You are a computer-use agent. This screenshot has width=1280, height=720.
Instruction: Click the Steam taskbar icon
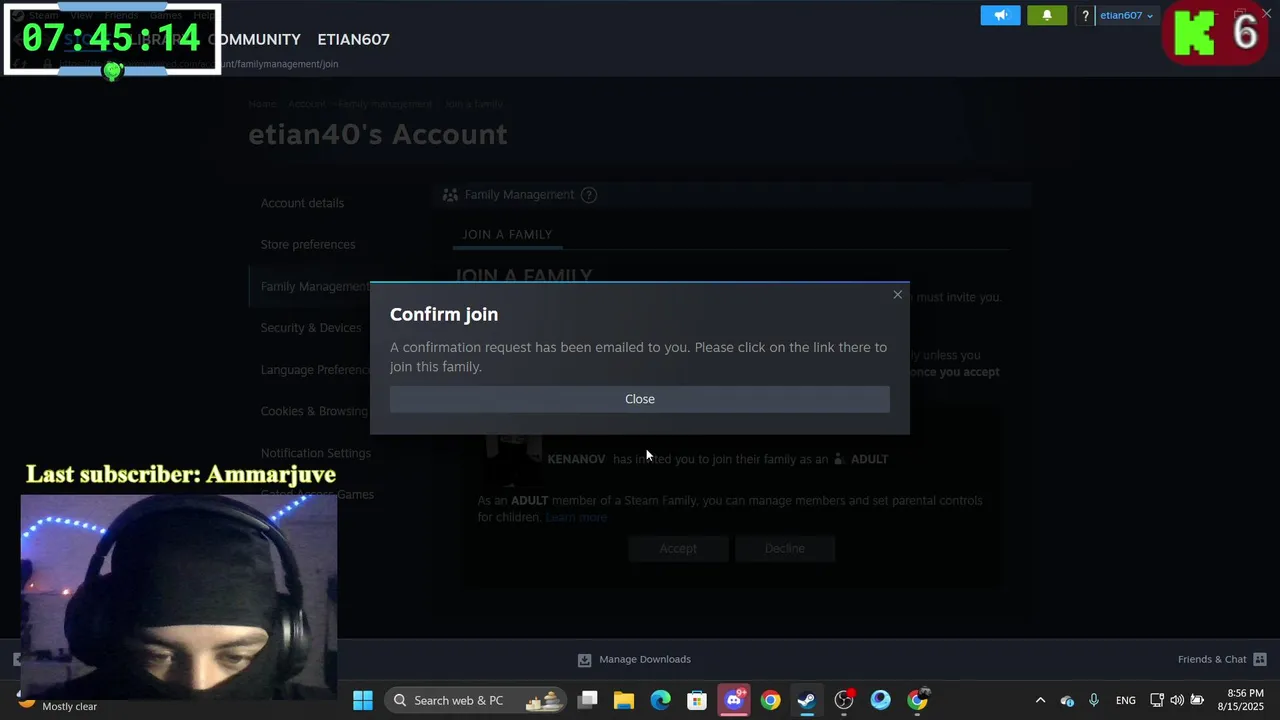[806, 700]
